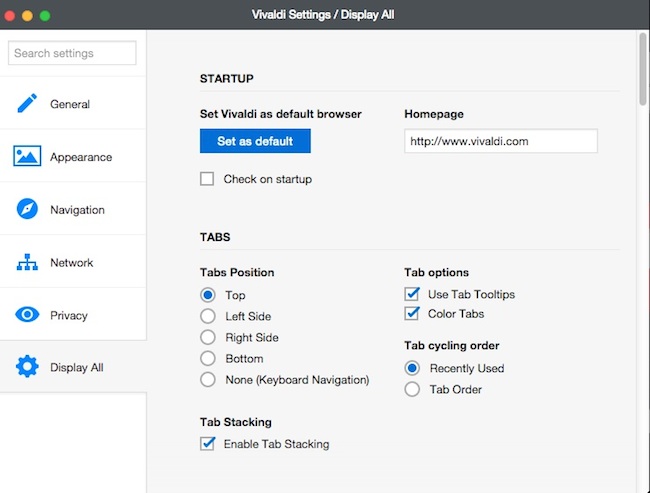Toggle Use Tab Tooltips checkbox
The image size is (650, 493).
point(412,294)
